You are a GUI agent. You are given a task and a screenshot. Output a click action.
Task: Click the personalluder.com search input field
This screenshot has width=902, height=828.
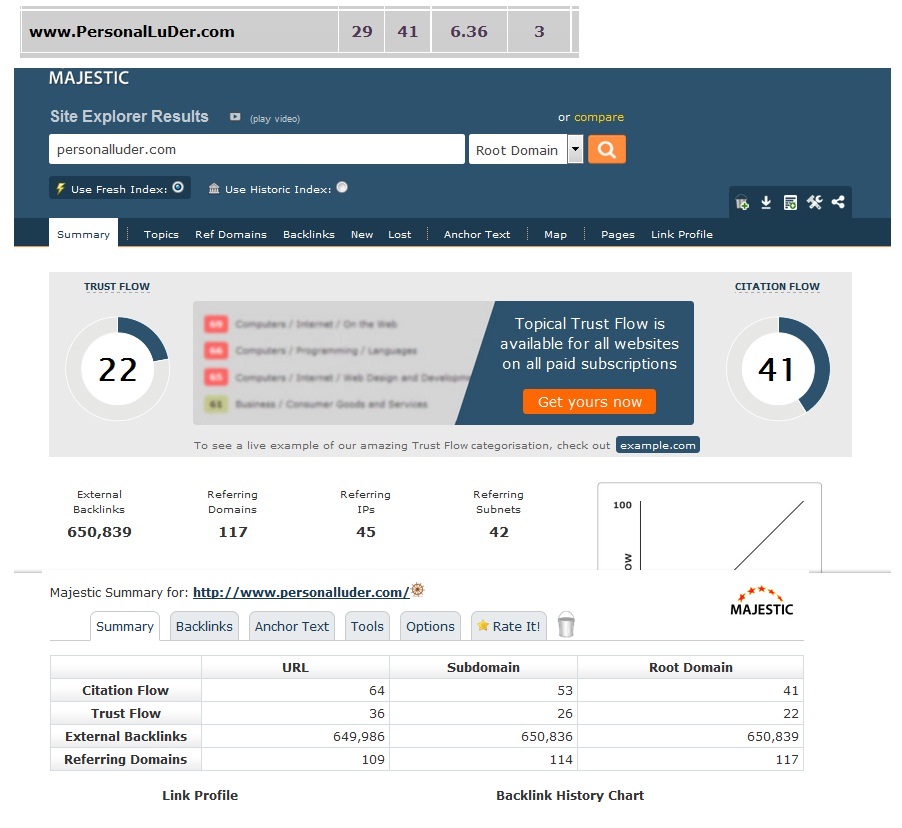coord(257,150)
